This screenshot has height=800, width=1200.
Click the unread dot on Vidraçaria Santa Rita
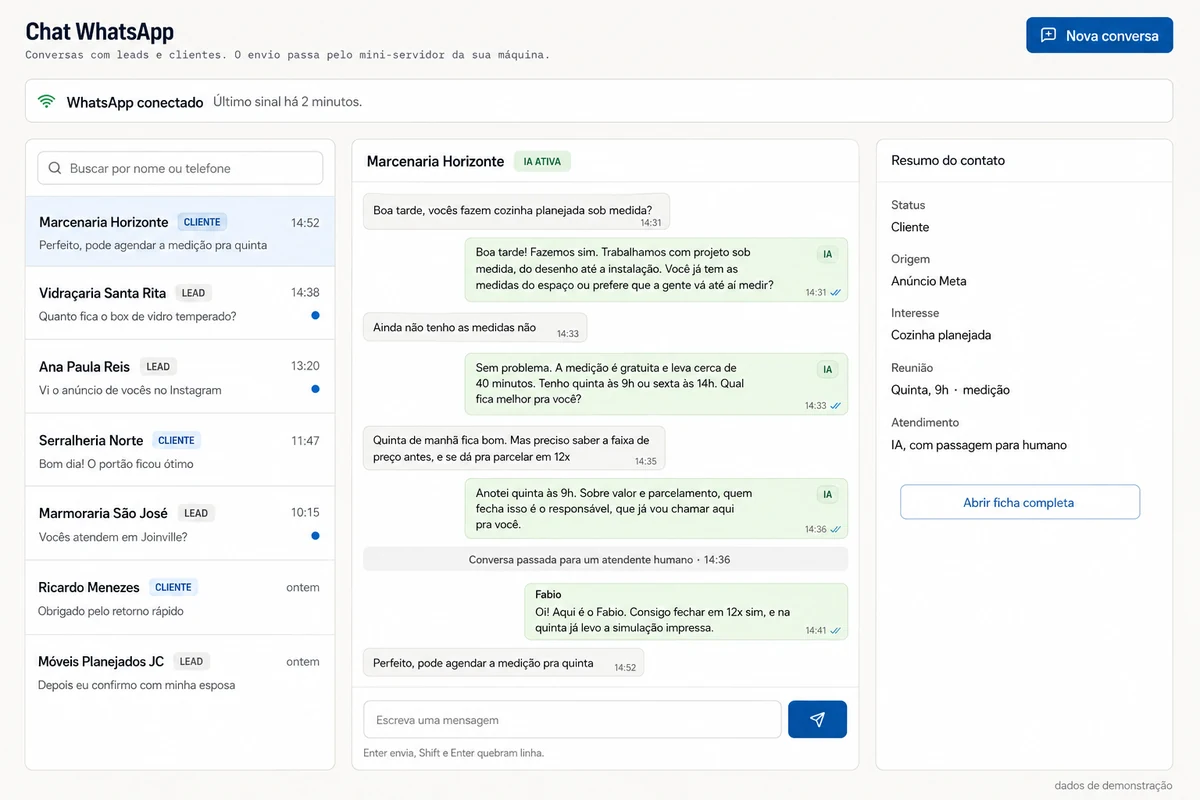click(x=315, y=315)
